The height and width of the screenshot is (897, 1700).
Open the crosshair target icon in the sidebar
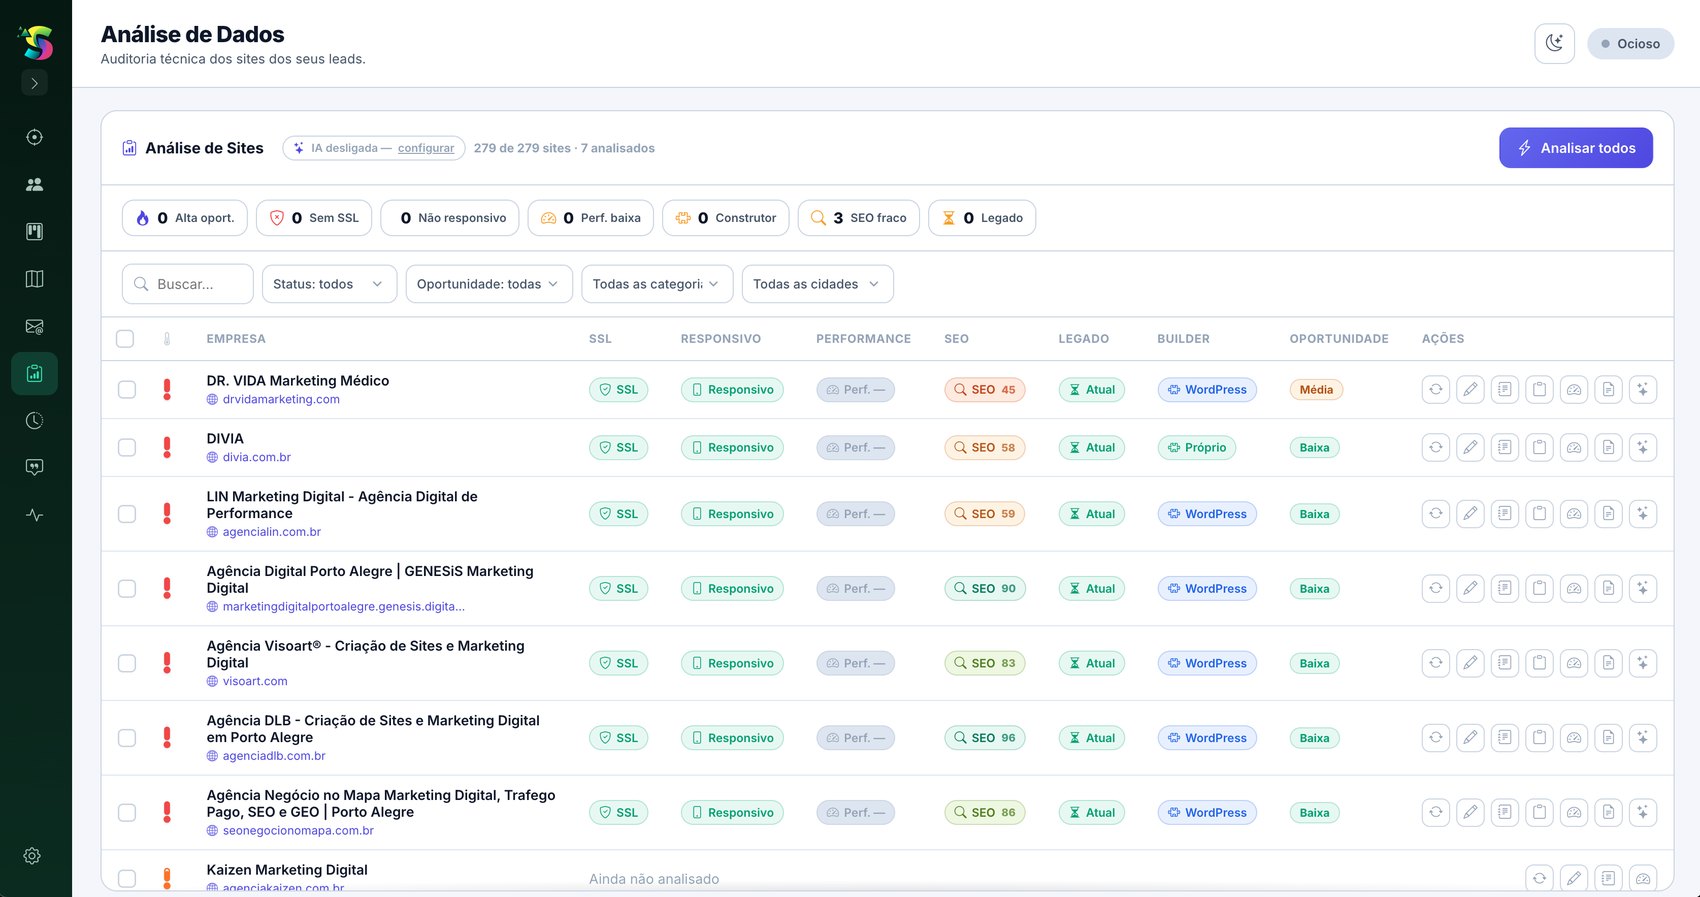pyautogui.click(x=34, y=137)
